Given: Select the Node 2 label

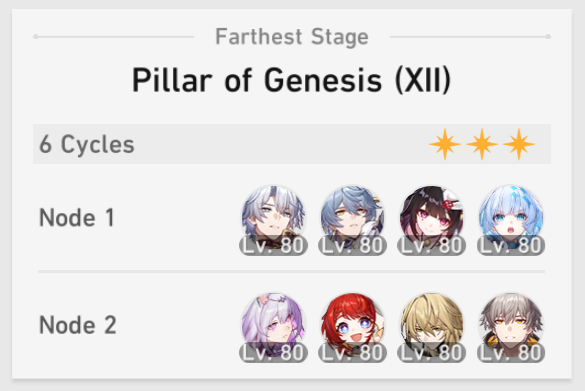Looking at the screenshot, I should pyautogui.click(x=78, y=325).
